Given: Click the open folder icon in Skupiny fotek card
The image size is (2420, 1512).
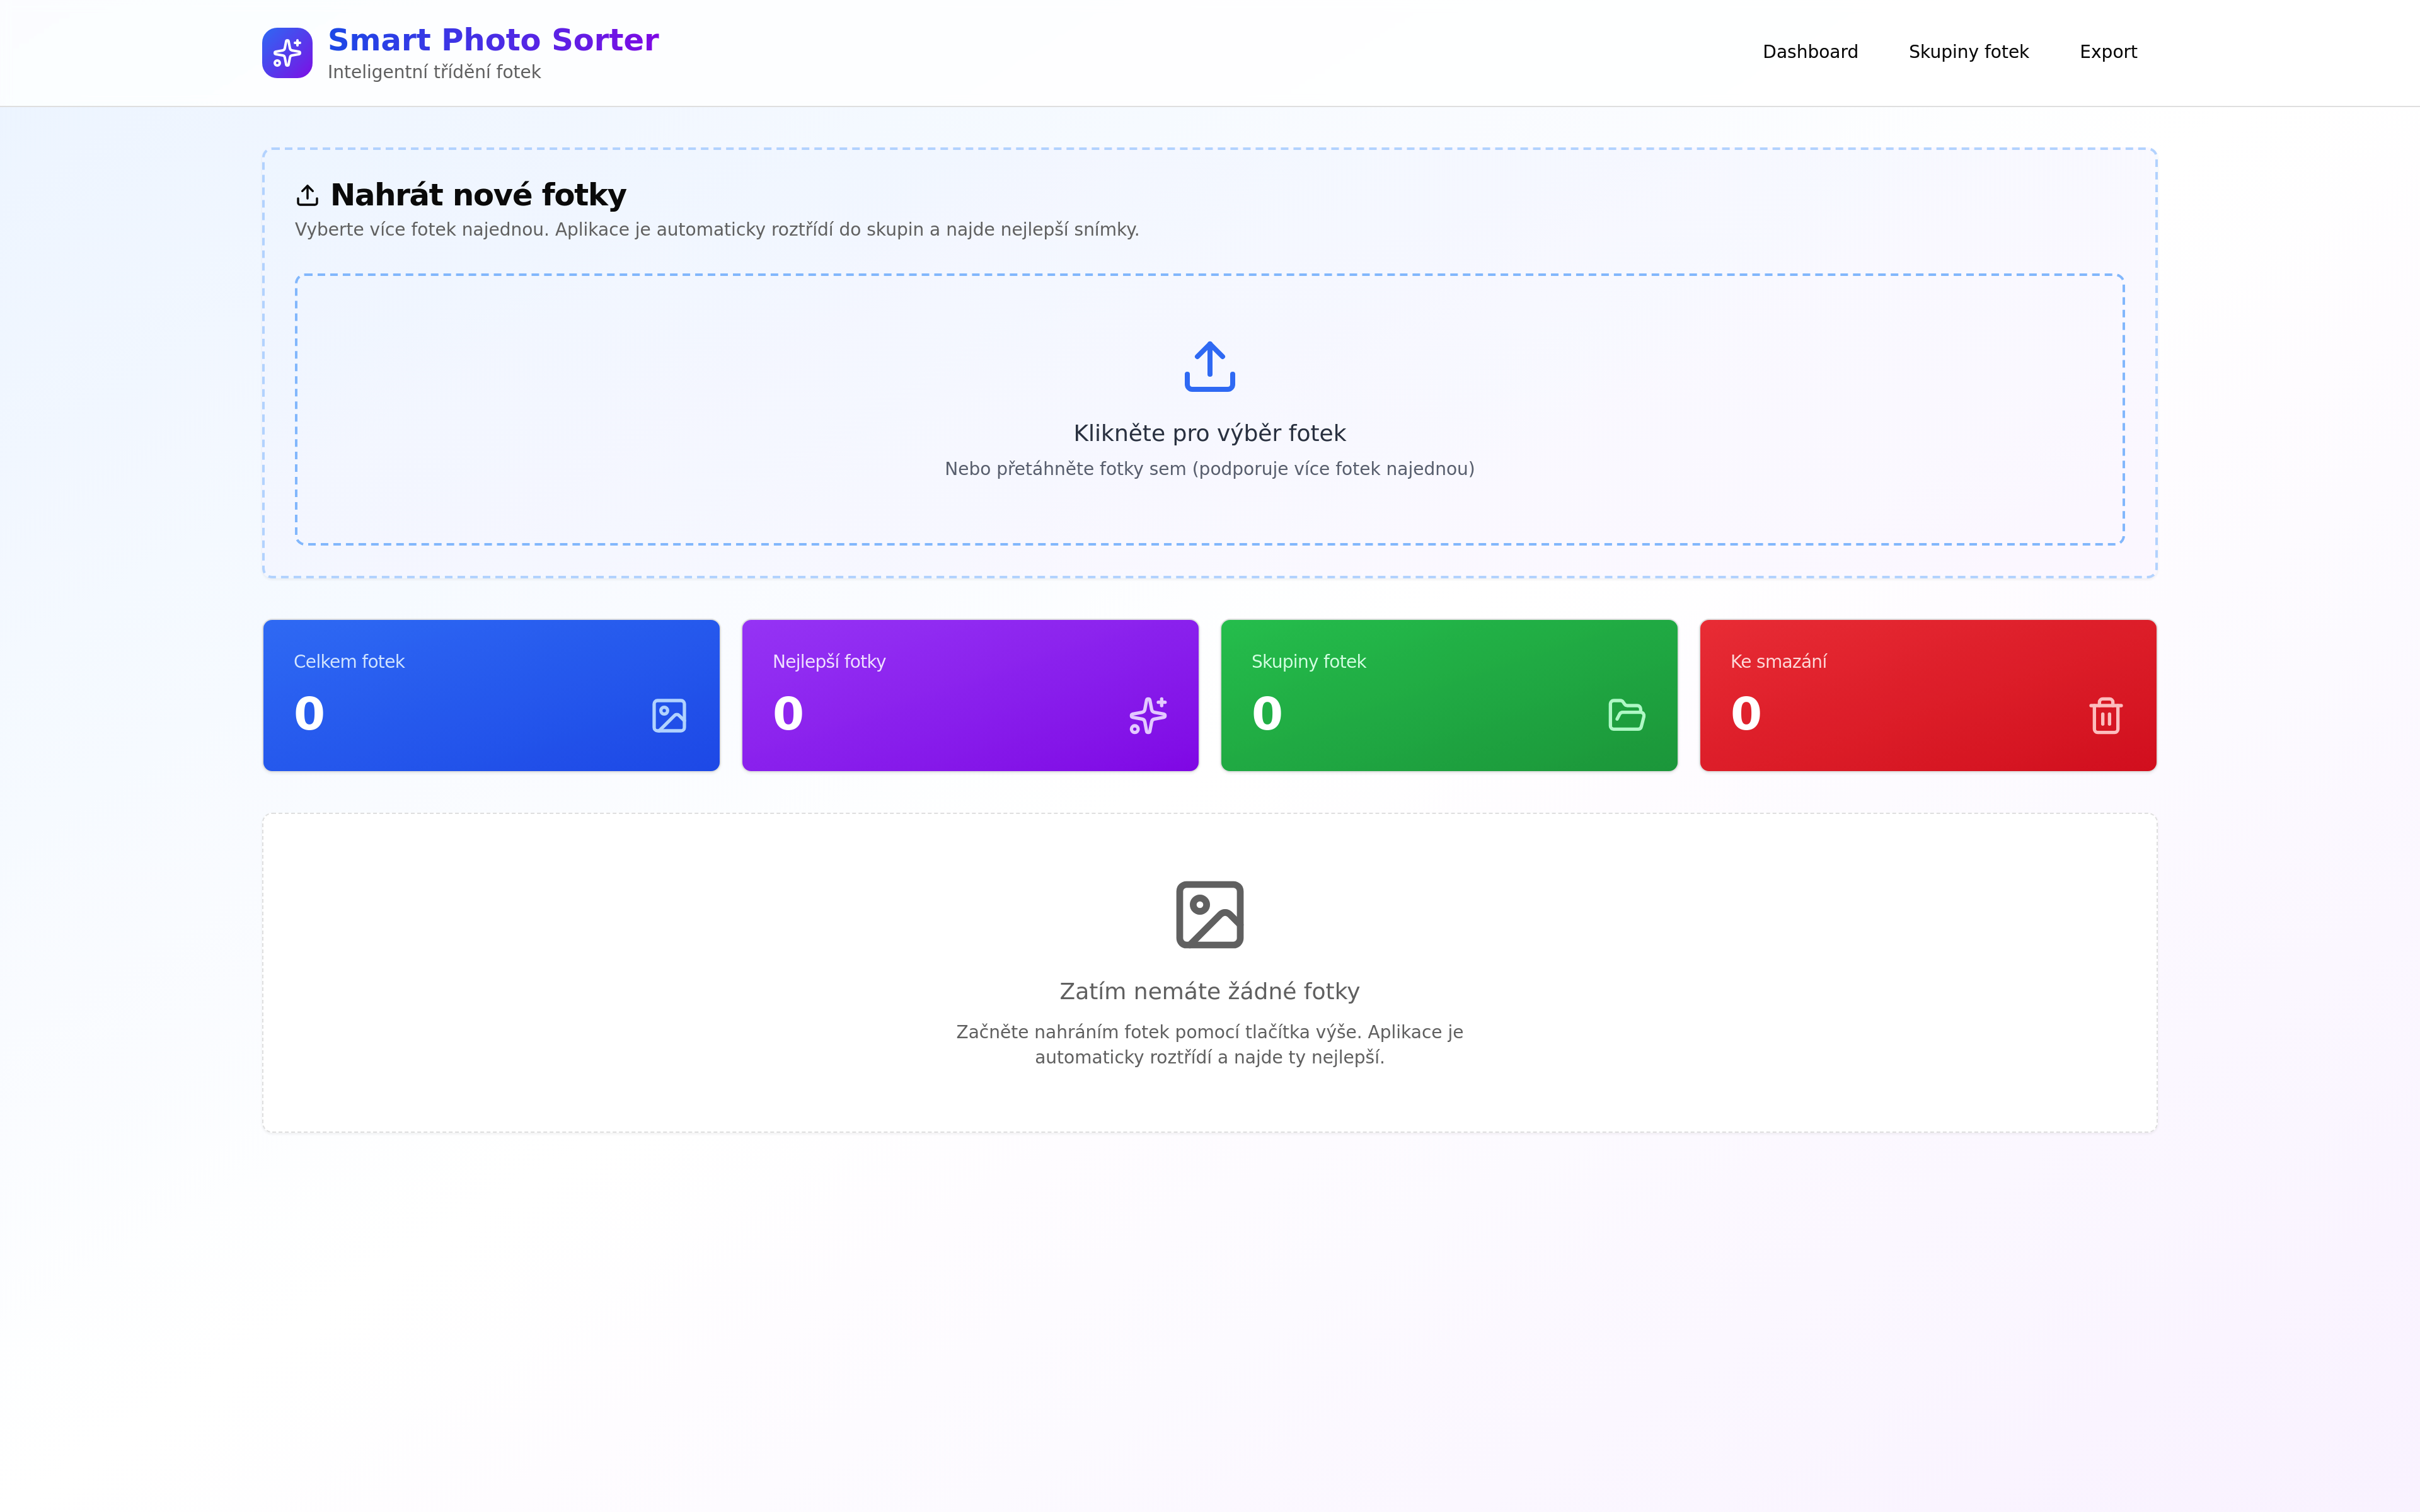Looking at the screenshot, I should [1626, 716].
